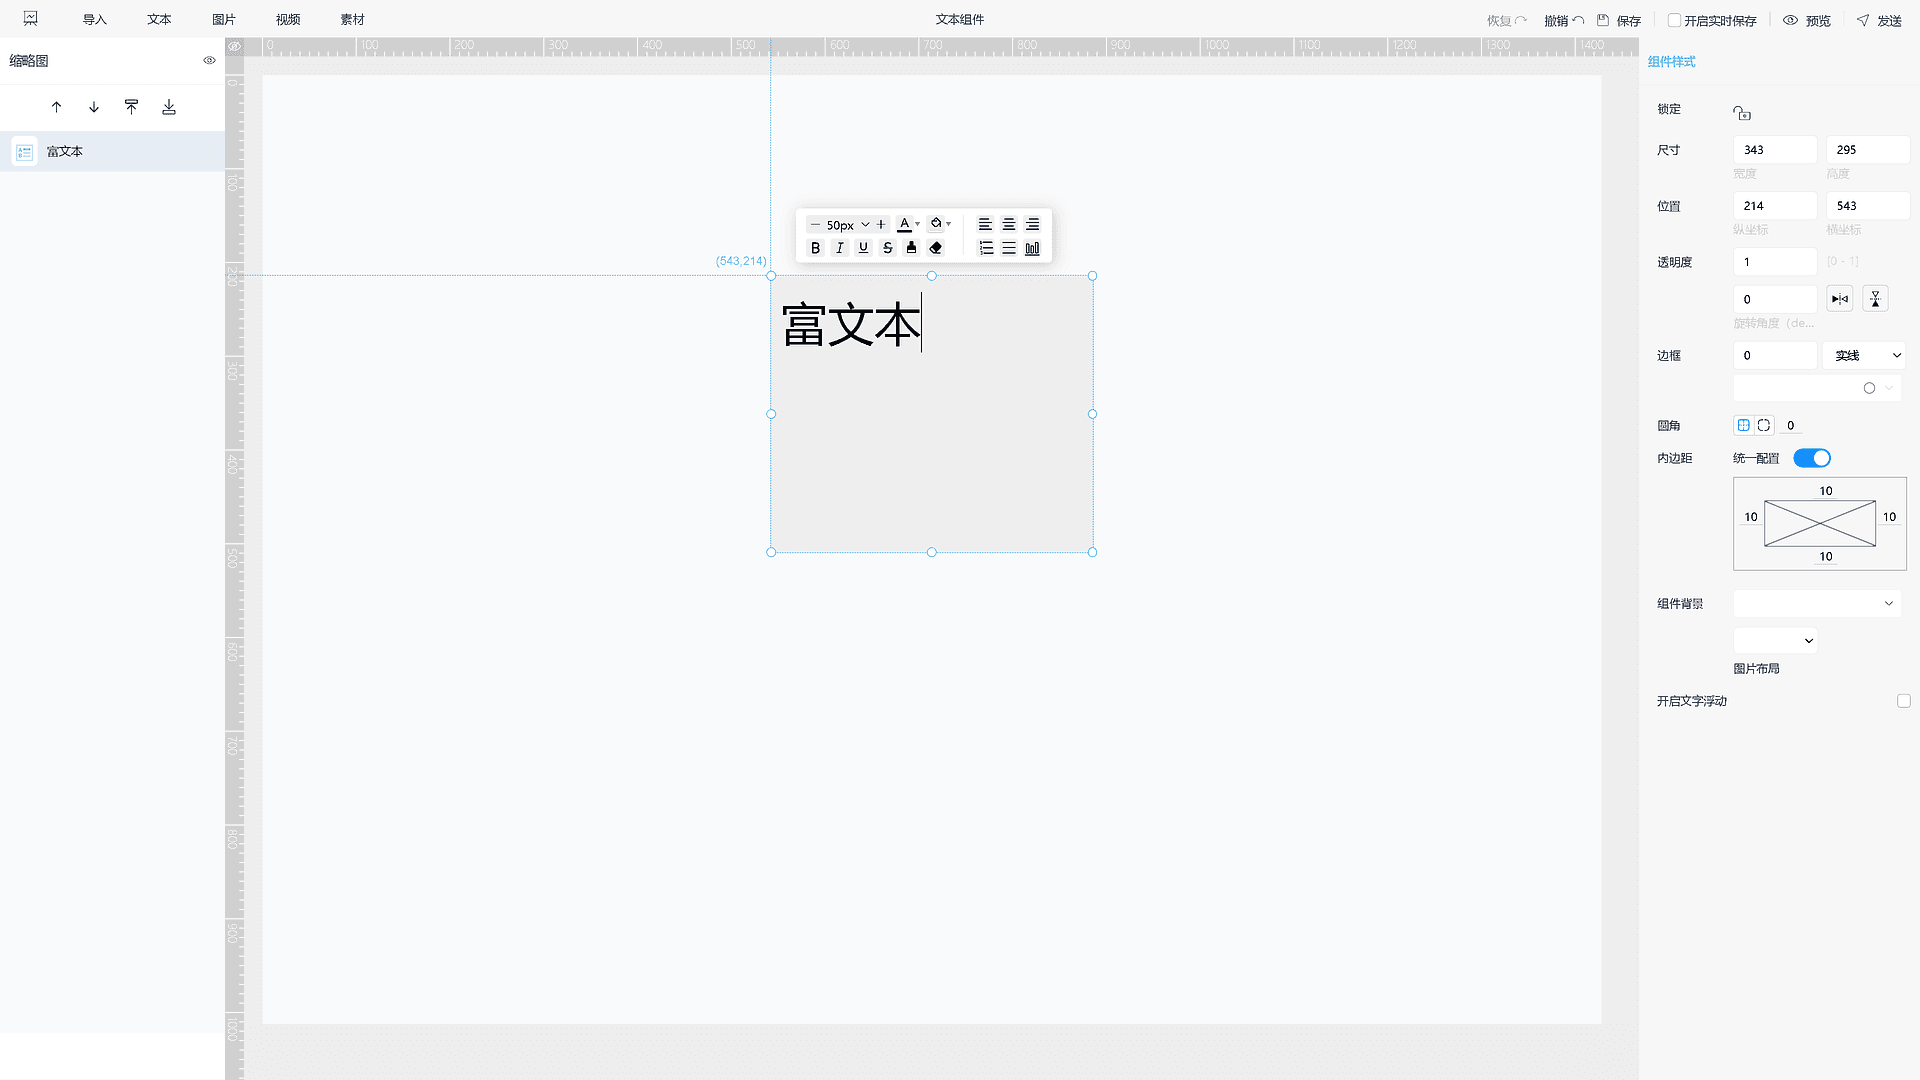This screenshot has height=1080, width=1920.
Task: Click the 撤销 undo button
Action: (1564, 21)
